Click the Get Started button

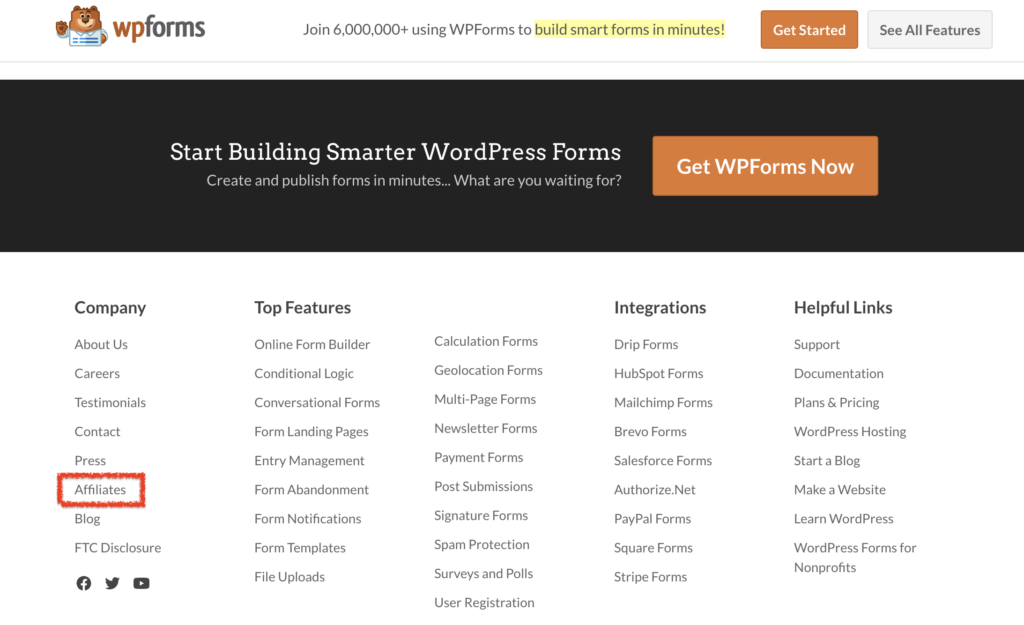(x=808, y=29)
